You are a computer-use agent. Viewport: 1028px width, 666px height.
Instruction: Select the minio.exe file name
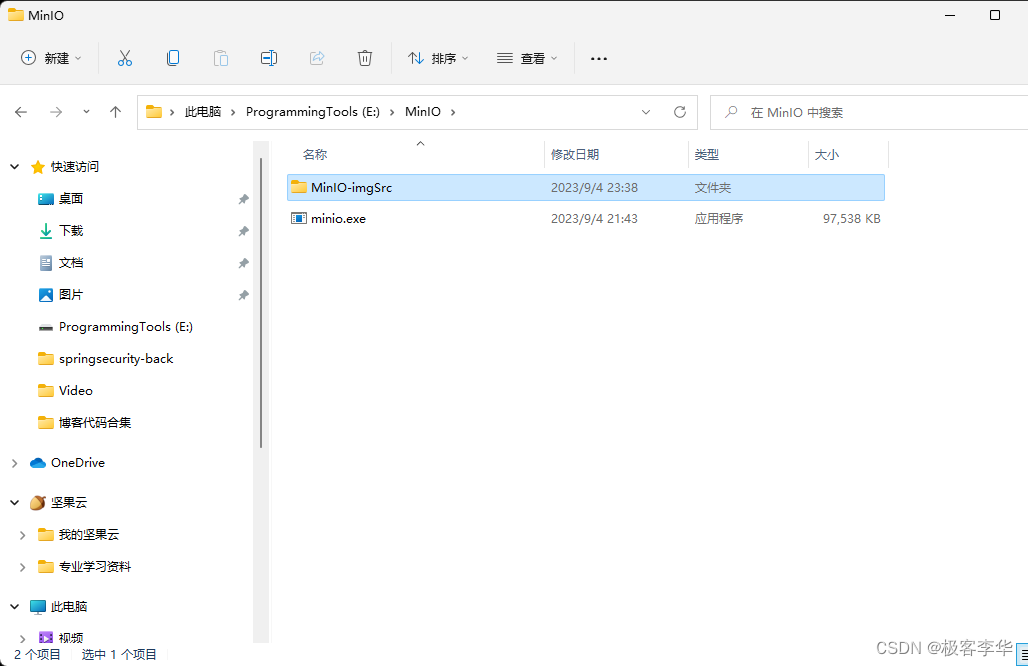click(x=338, y=218)
